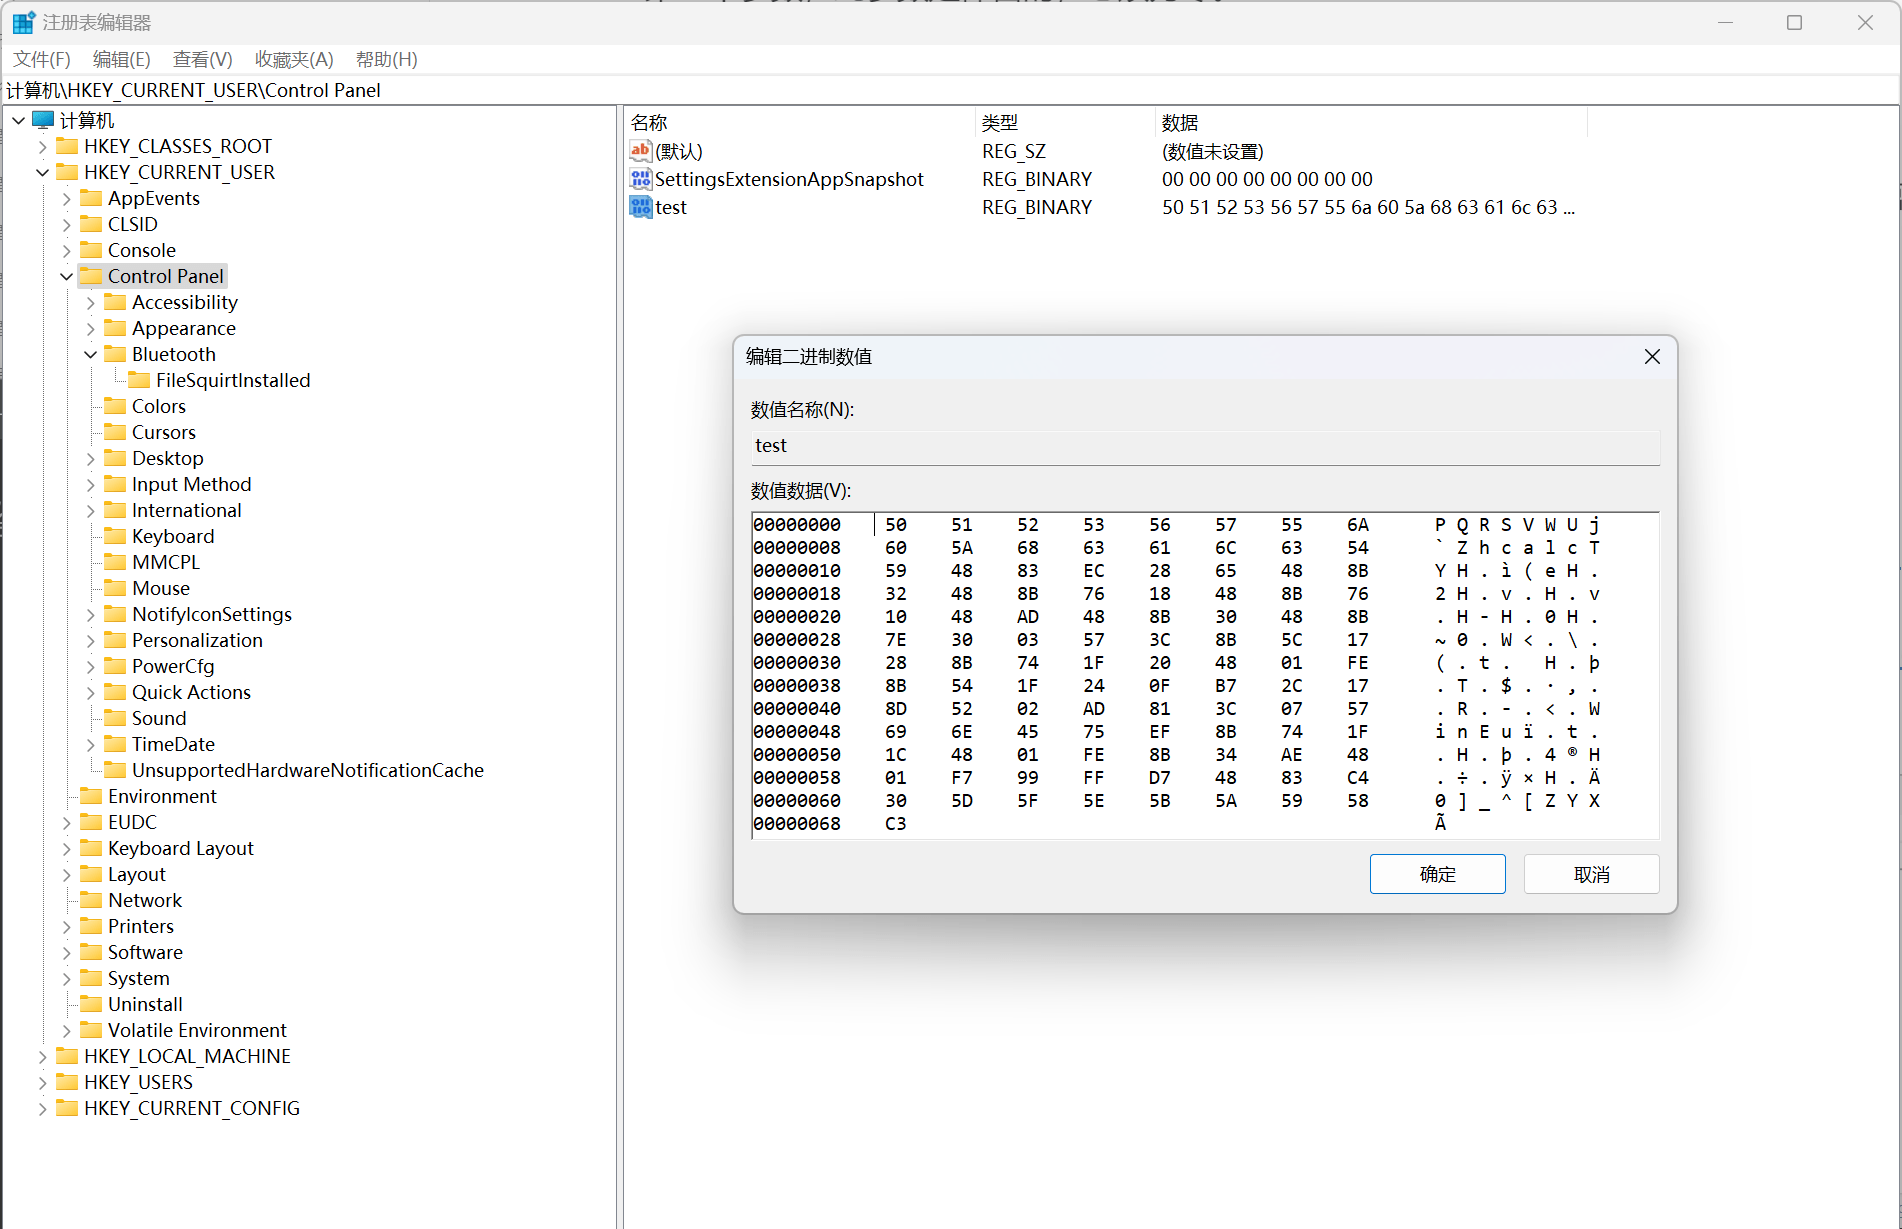Open the 文件(F) menu

(41, 59)
